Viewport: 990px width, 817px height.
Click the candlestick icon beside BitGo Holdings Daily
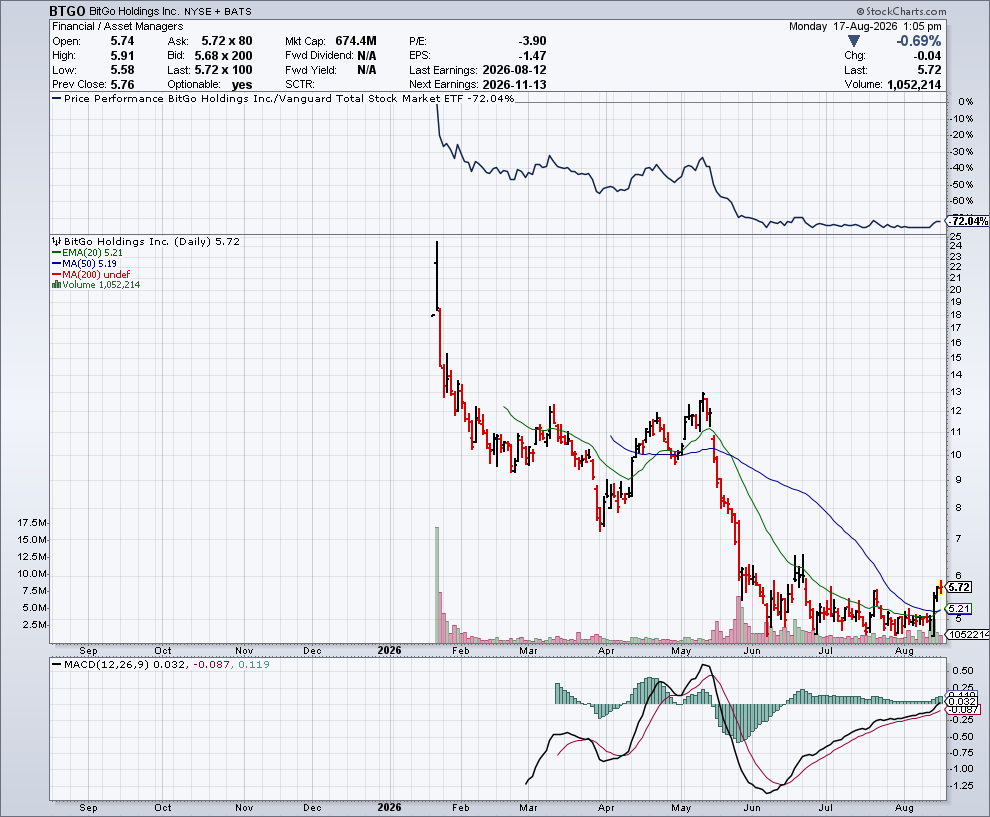(x=56, y=241)
